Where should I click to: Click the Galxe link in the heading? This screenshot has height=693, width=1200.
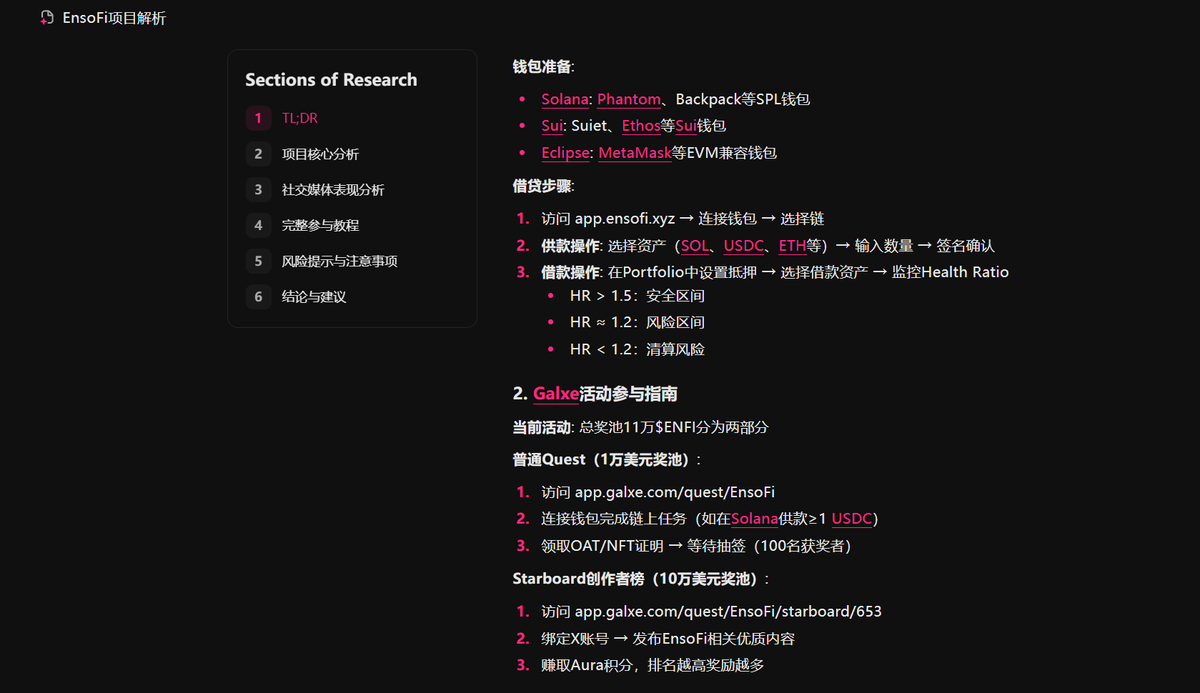click(x=556, y=394)
